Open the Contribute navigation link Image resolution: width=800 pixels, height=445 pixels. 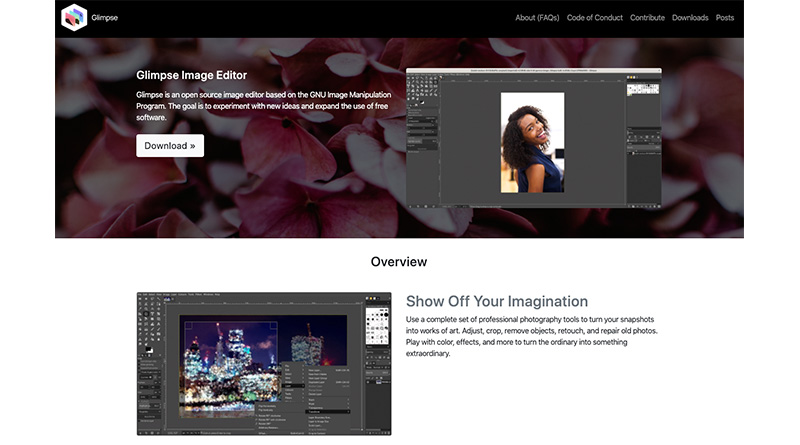pyautogui.click(x=647, y=18)
